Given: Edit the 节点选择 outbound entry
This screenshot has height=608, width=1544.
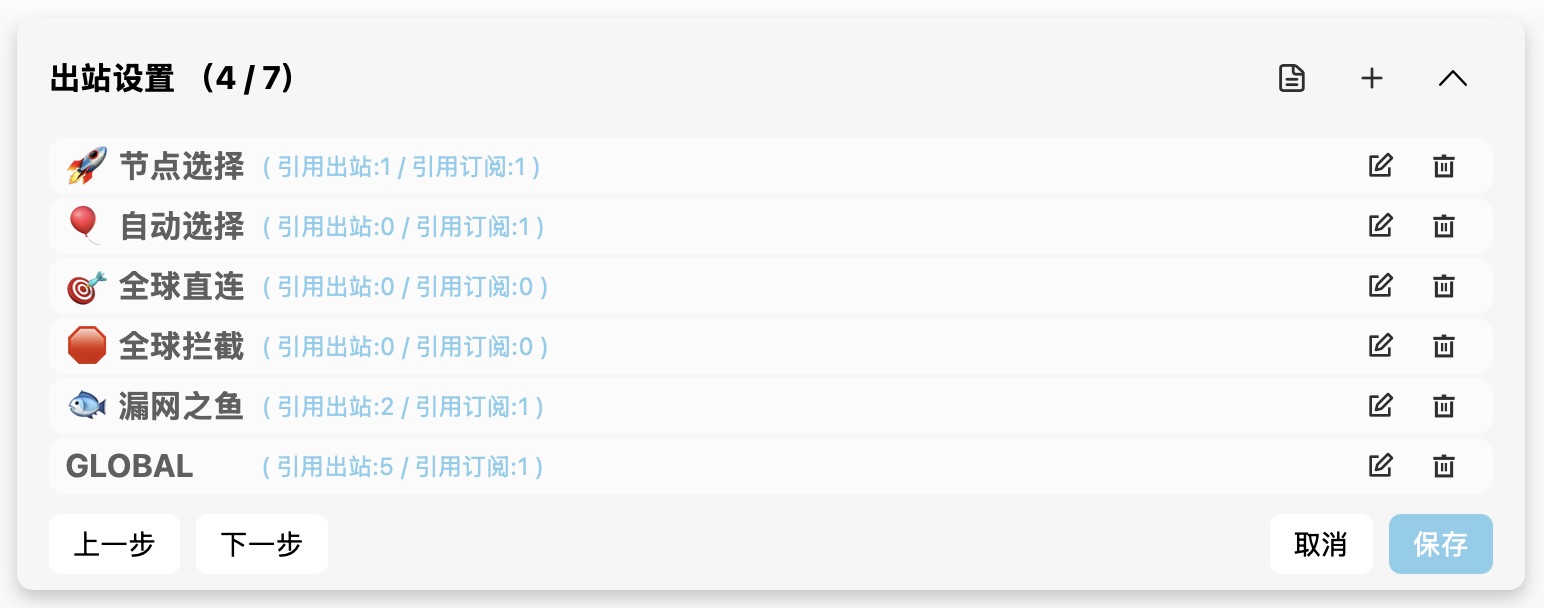Looking at the screenshot, I should click(1380, 166).
